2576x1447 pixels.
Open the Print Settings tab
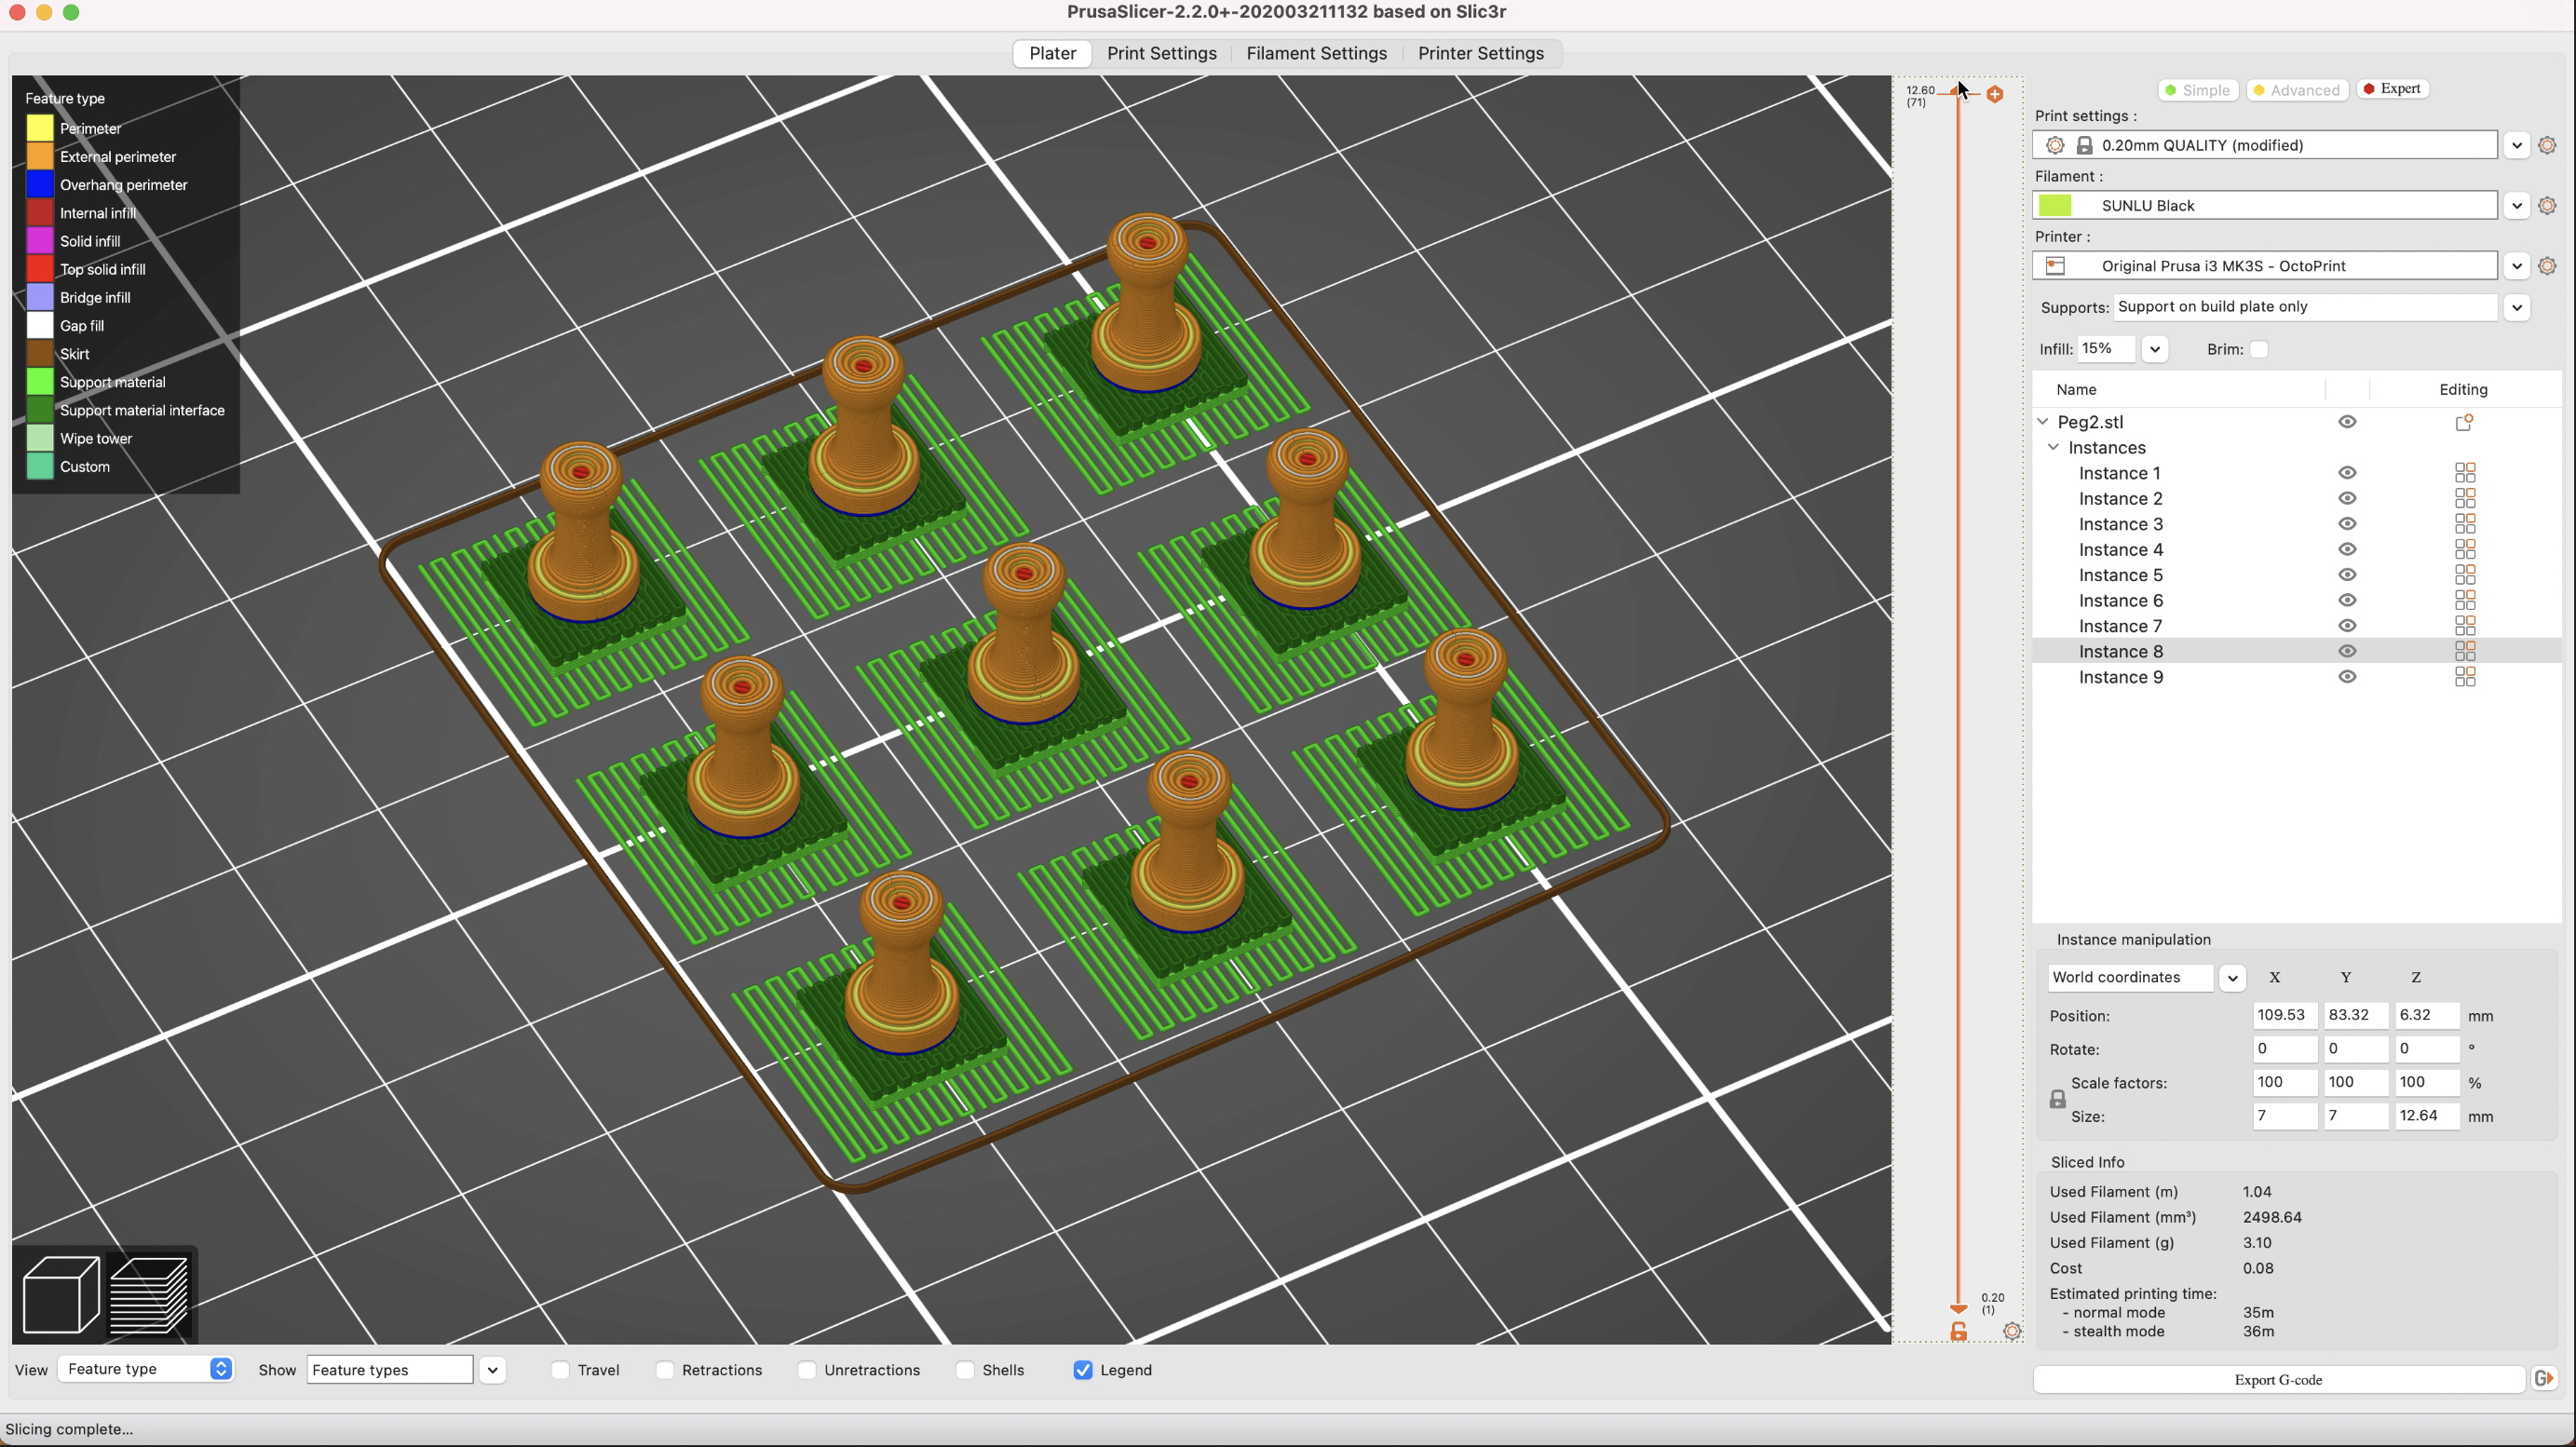(1161, 53)
